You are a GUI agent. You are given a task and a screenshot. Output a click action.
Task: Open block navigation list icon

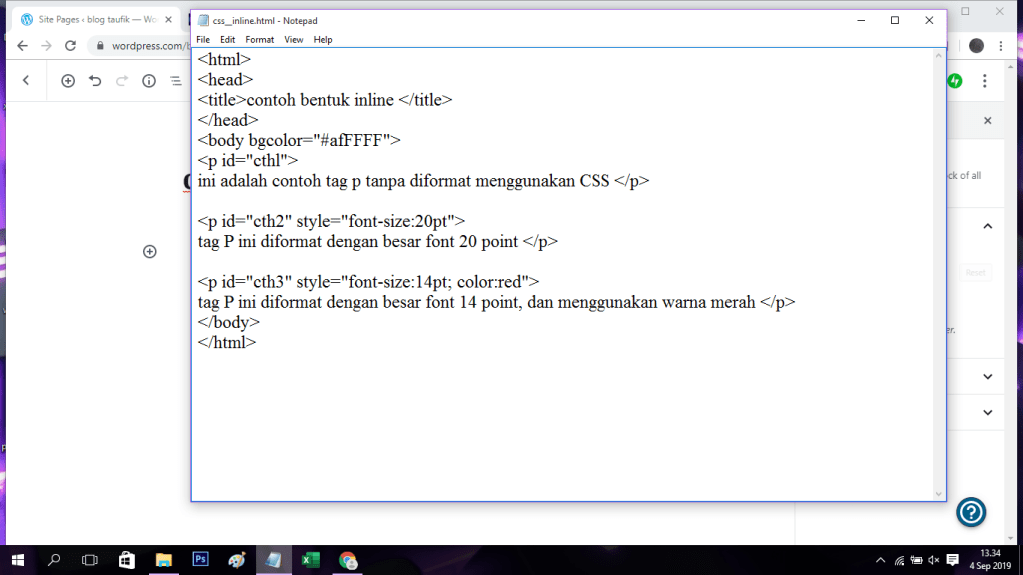coord(176,81)
